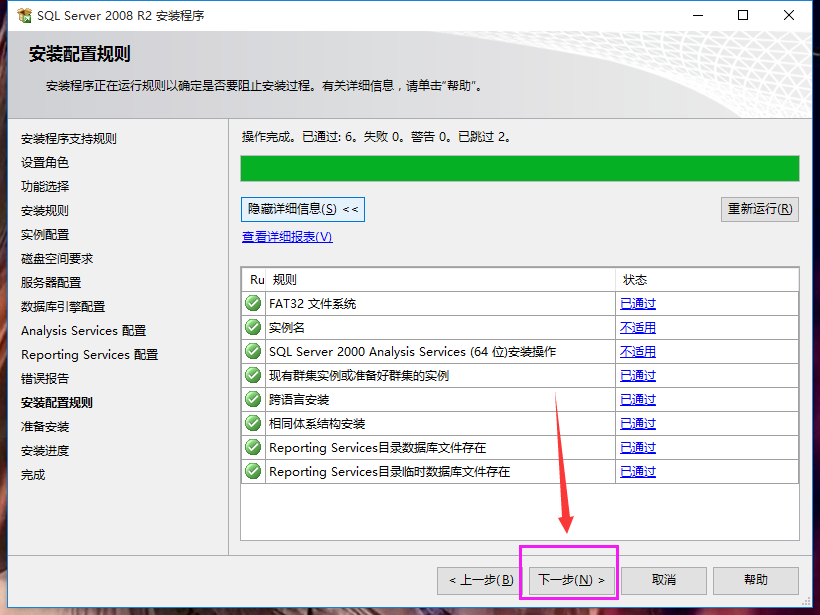Viewport: 820px width, 615px height.
Task: Click check icon for Reporting Services目录数据库文件存在
Action: pos(253,447)
